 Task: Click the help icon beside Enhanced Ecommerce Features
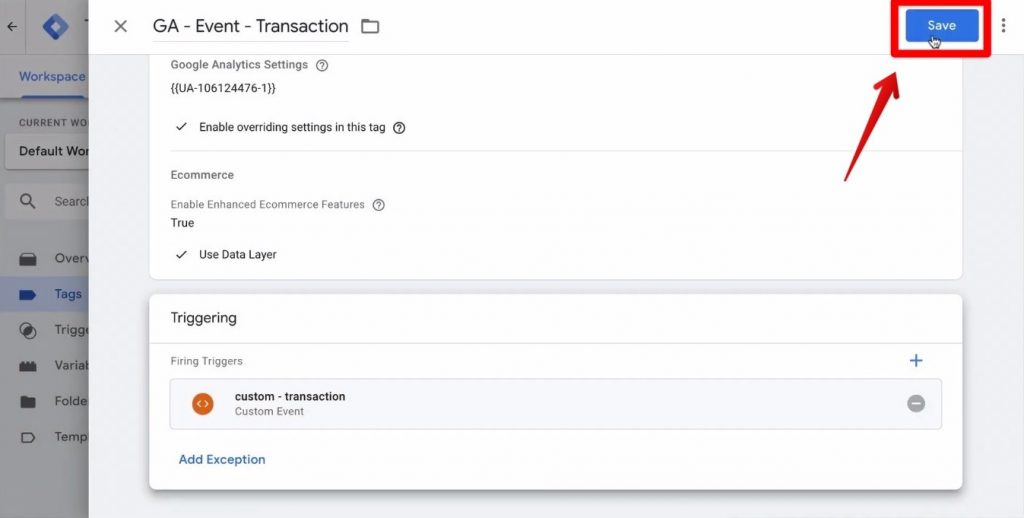pos(379,205)
